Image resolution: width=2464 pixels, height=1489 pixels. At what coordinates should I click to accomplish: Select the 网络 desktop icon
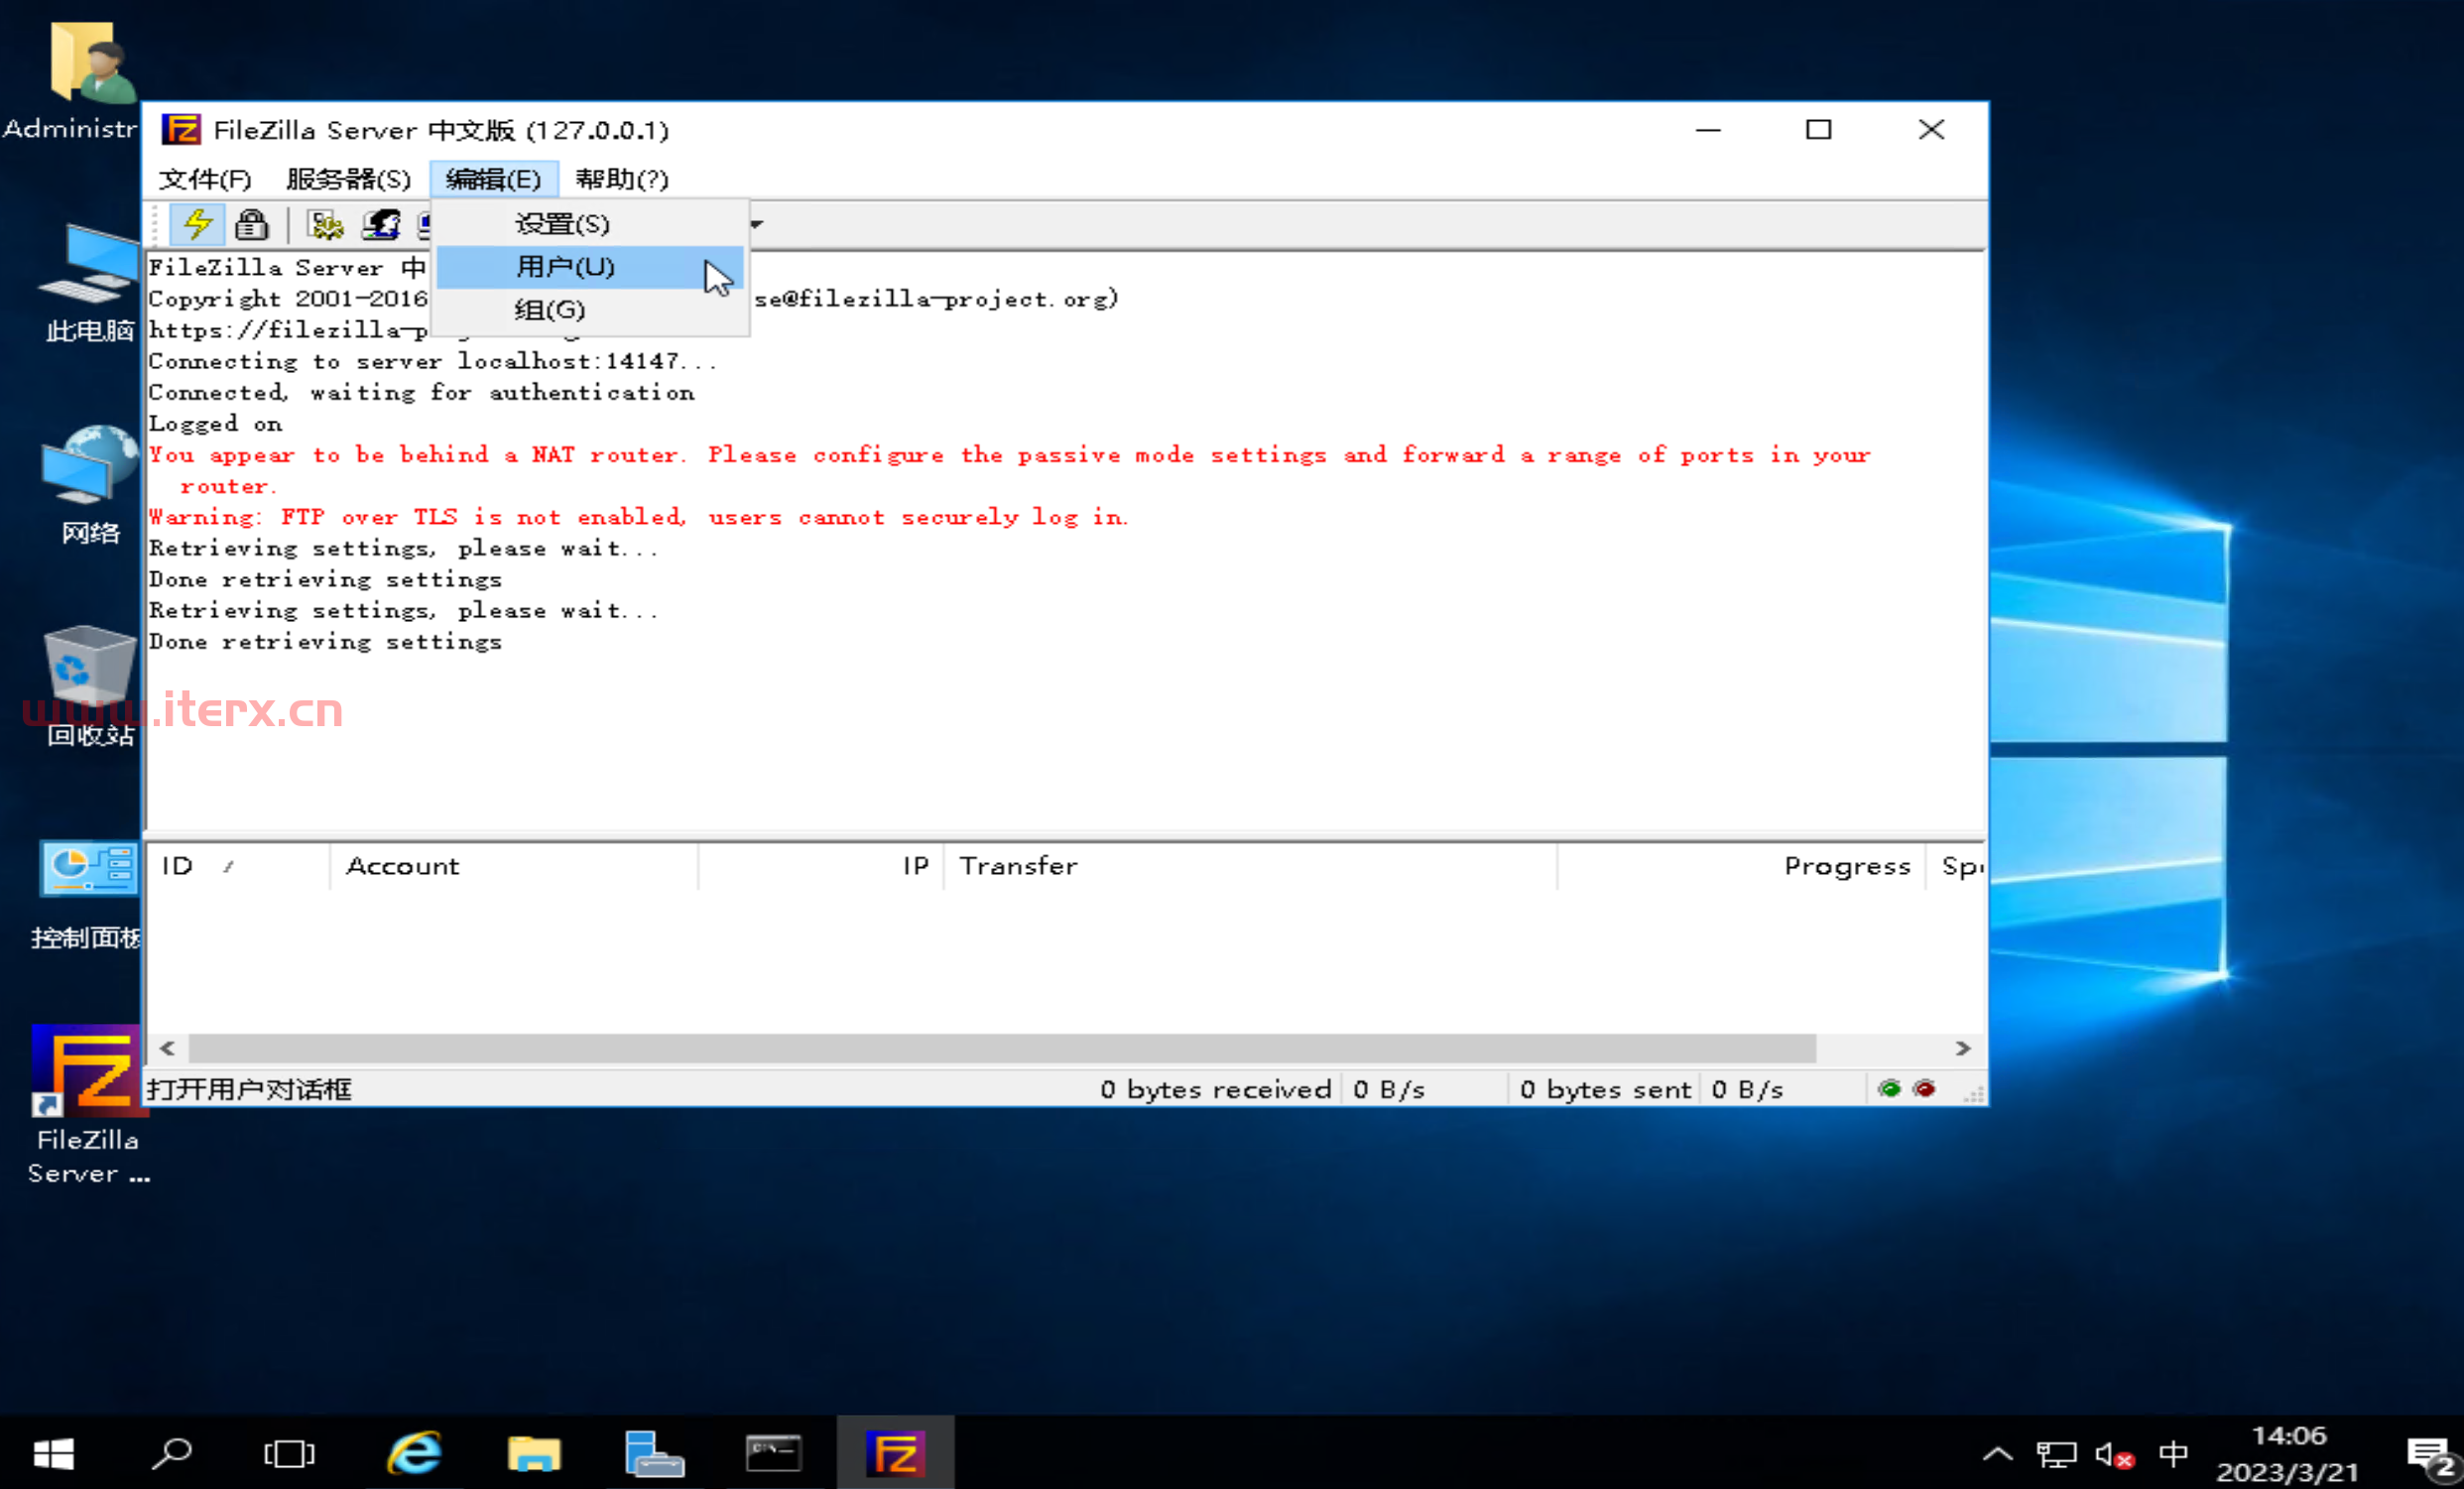click(x=90, y=486)
